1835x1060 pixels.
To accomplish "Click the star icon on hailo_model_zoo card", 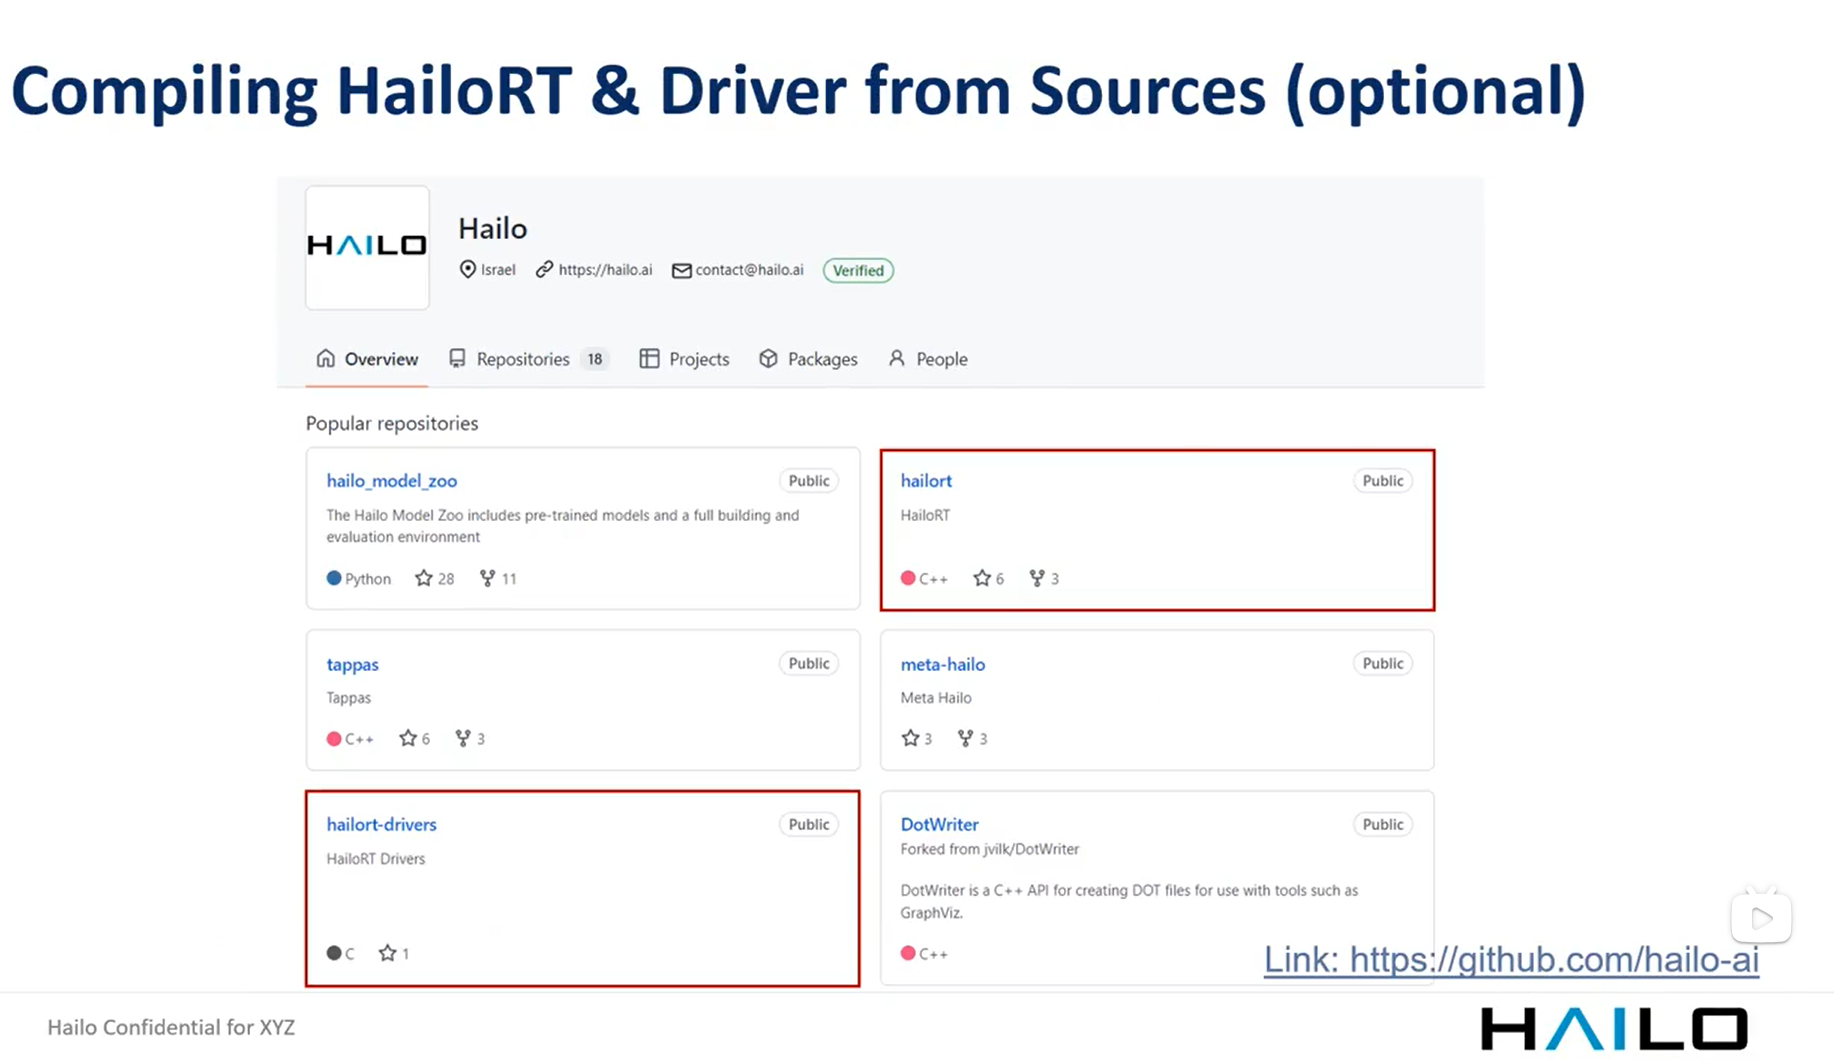I will 424,578.
